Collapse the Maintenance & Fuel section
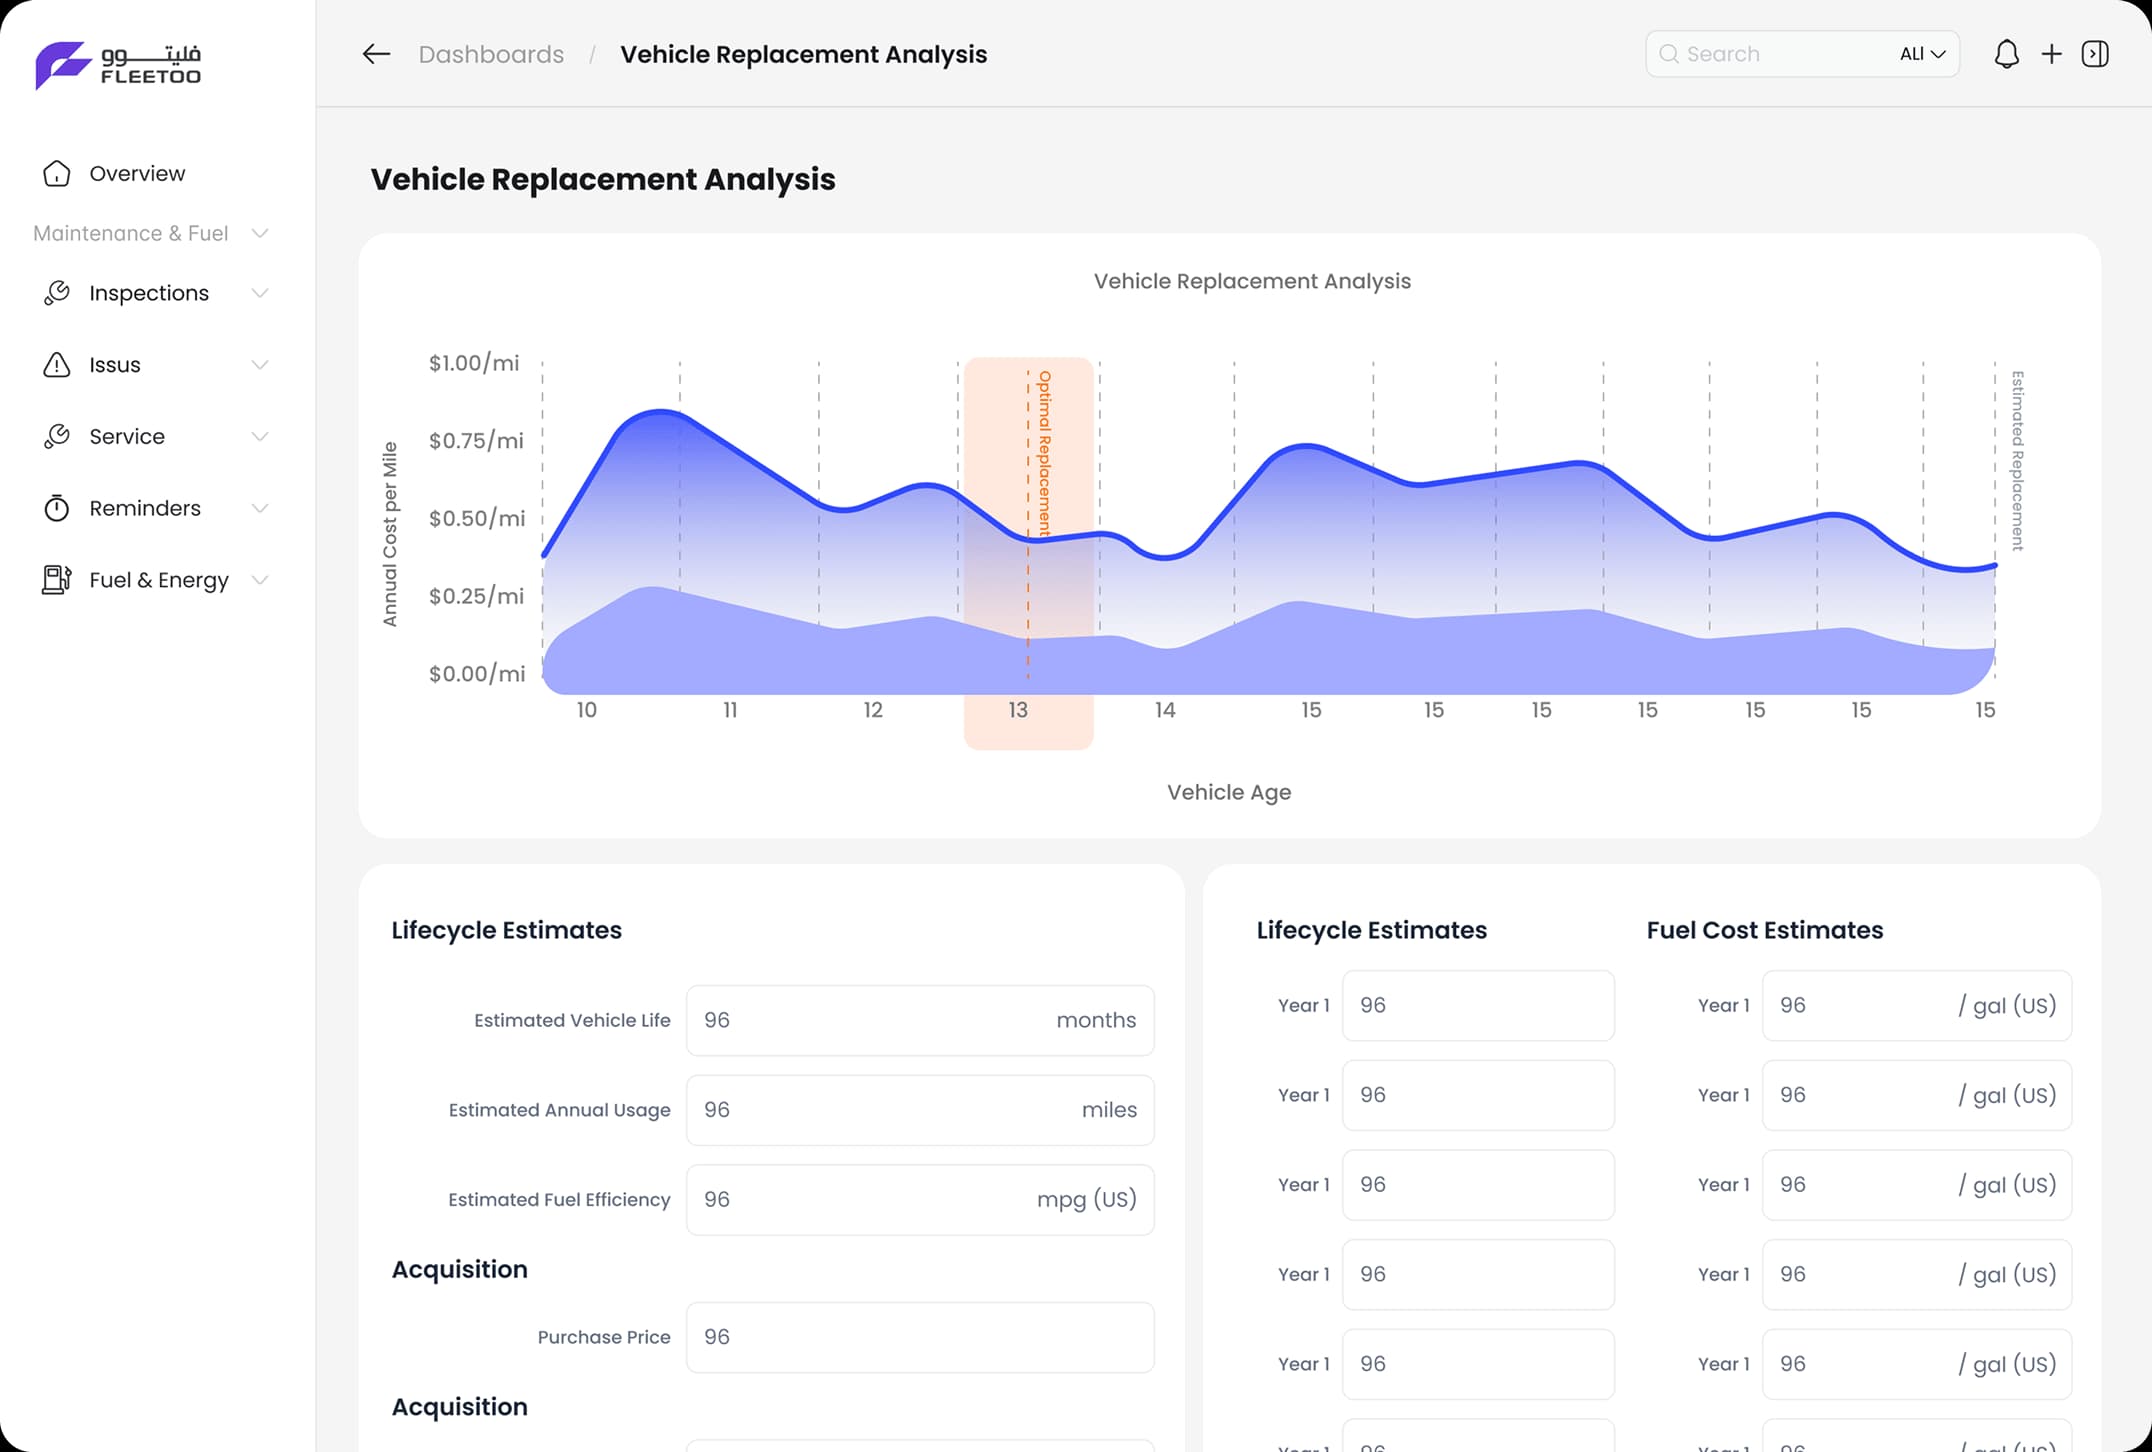2152x1452 pixels. [x=260, y=233]
